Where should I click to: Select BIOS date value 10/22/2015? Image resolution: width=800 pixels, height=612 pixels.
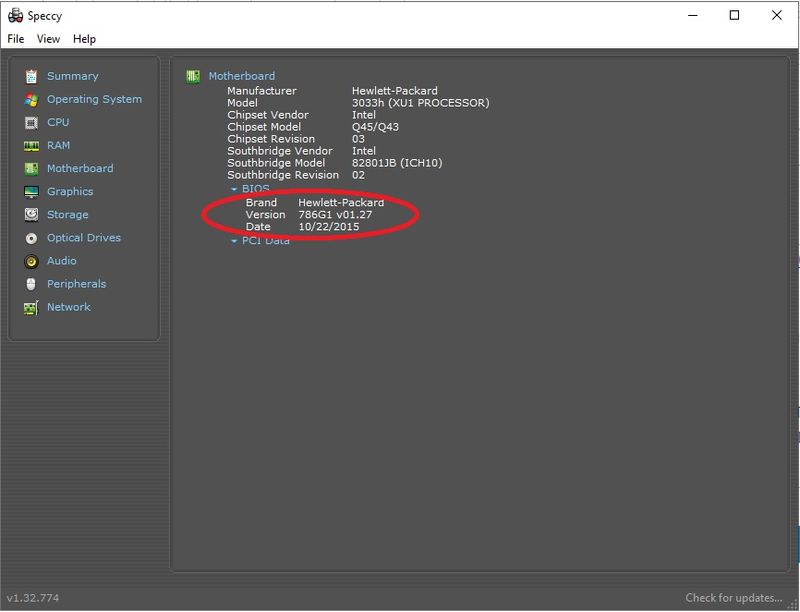click(x=329, y=226)
